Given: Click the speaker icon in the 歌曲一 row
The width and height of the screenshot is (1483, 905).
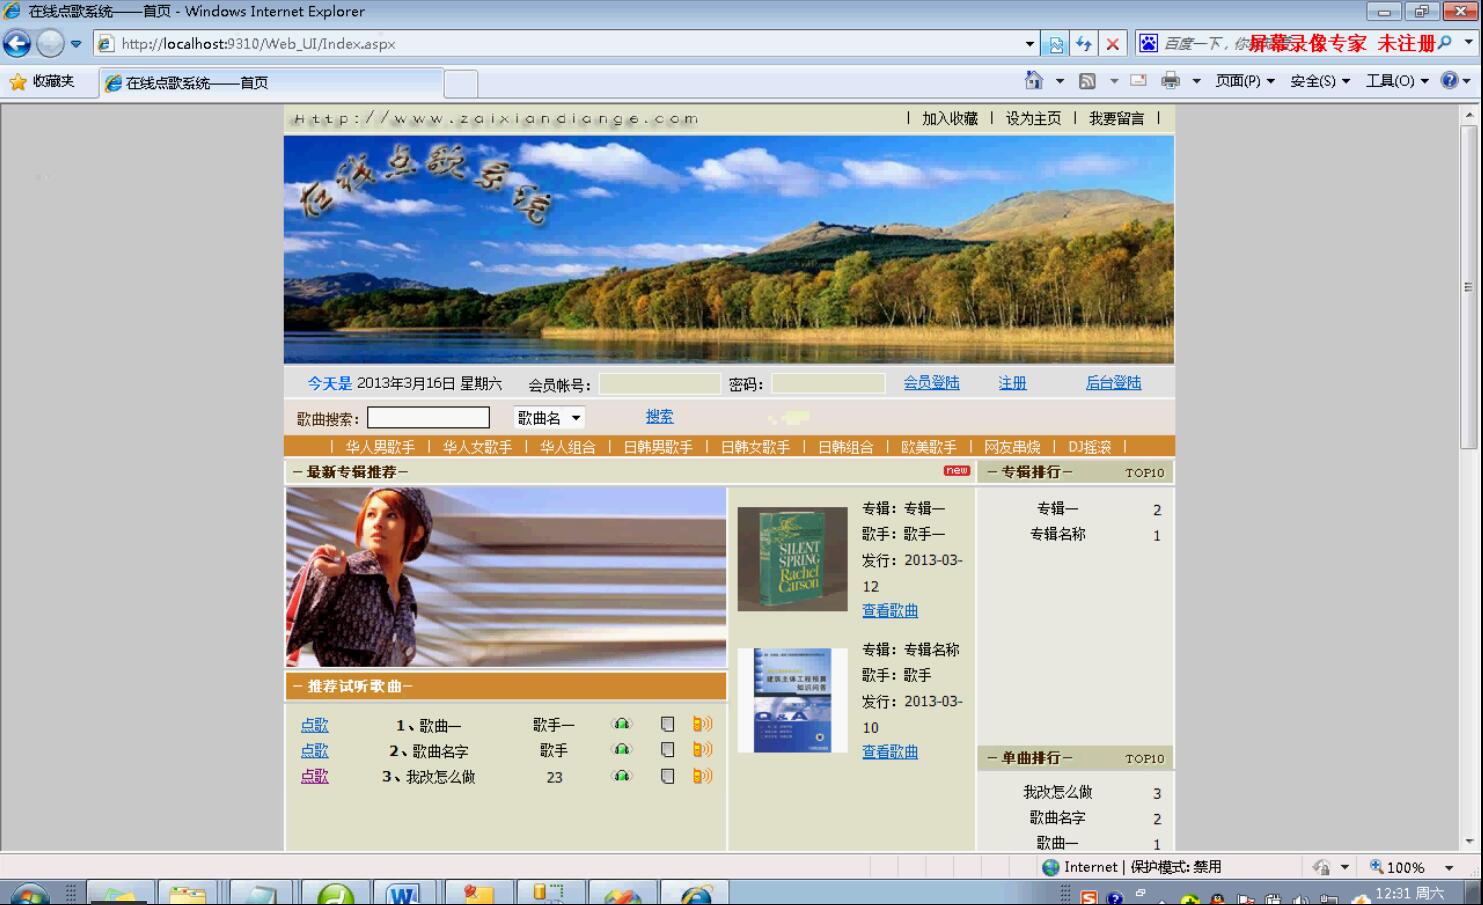Looking at the screenshot, I should click(703, 724).
